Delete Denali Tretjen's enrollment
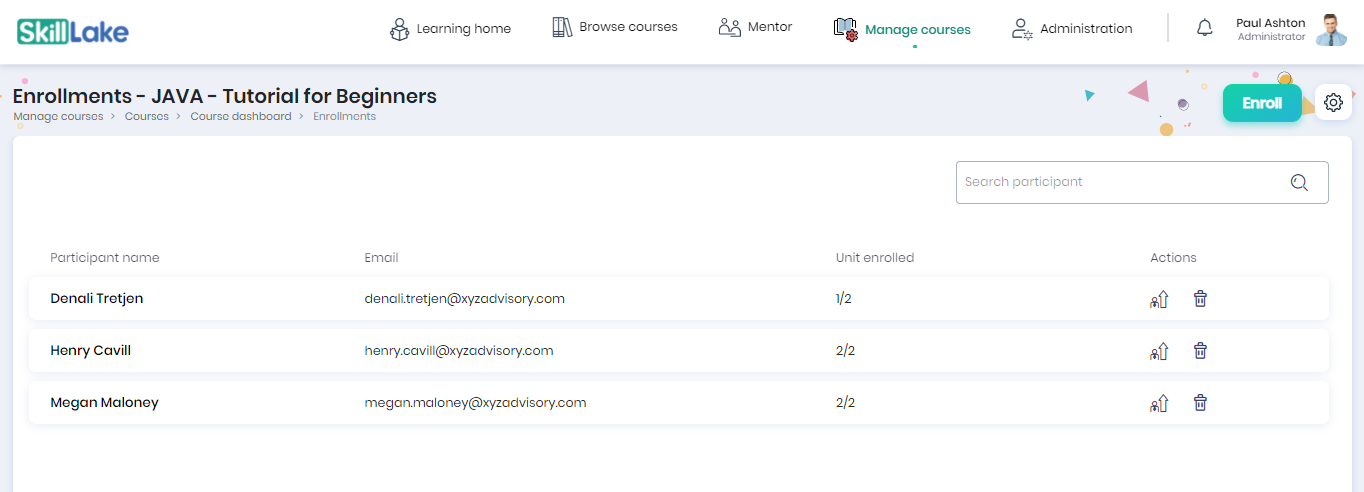This screenshot has height=492, width=1364. tap(1200, 299)
